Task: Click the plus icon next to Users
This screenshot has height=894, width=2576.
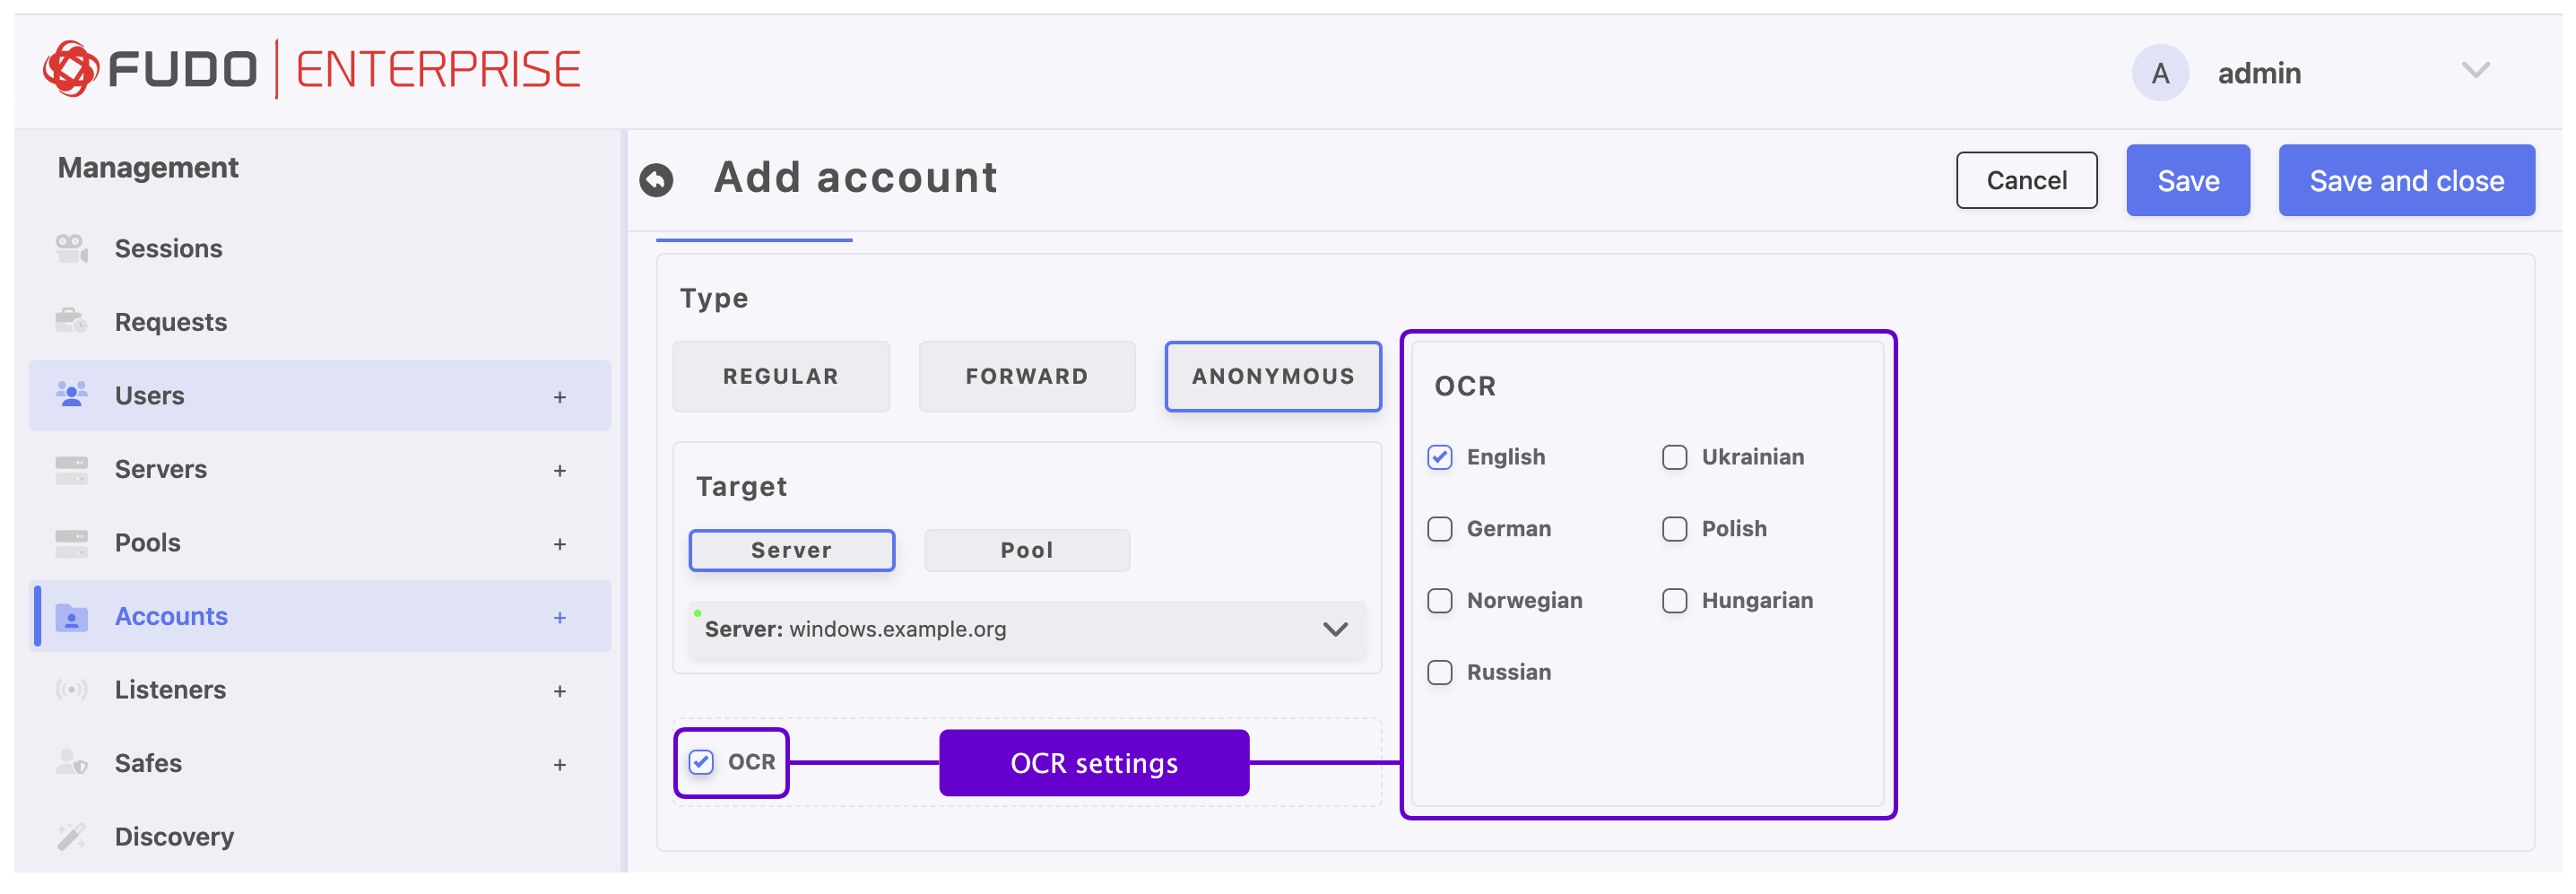Action: (x=560, y=397)
